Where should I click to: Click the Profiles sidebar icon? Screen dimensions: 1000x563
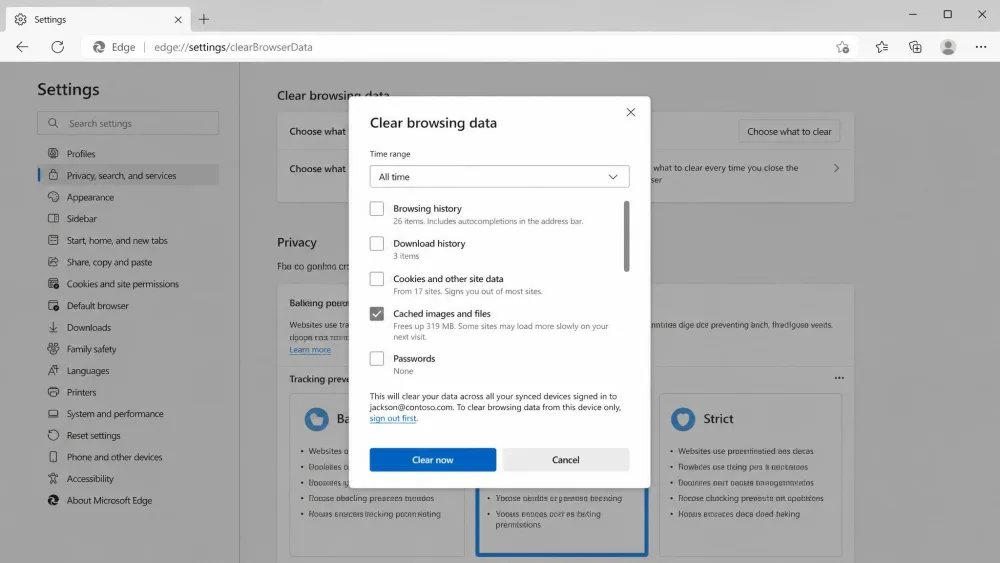53,153
